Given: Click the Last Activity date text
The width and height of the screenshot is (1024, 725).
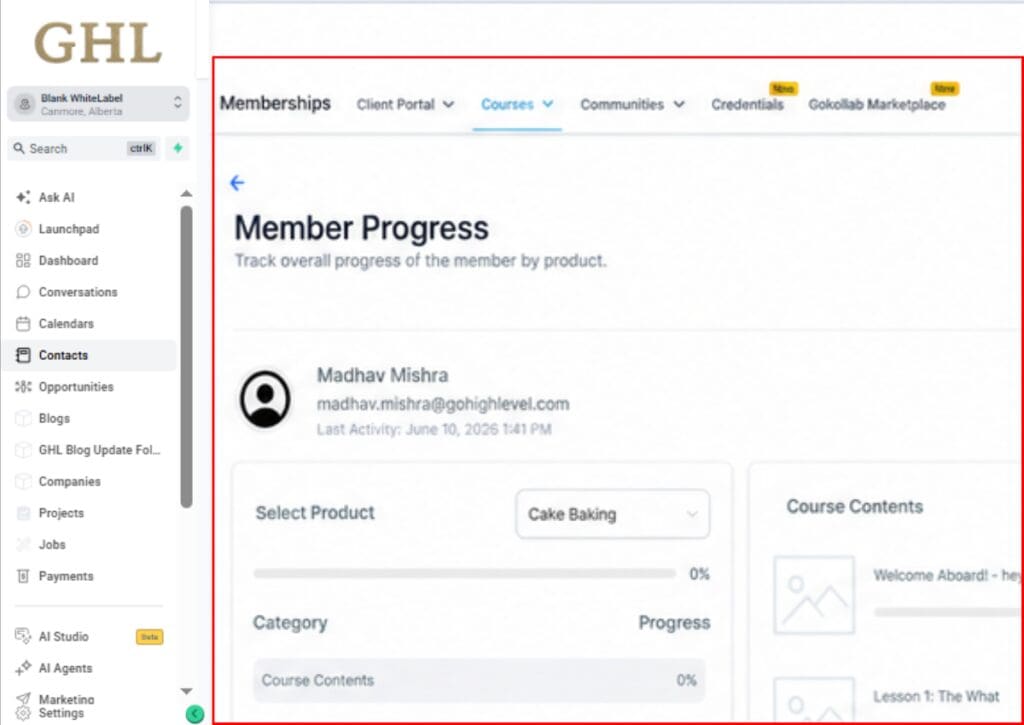Looking at the screenshot, I should 434,429.
